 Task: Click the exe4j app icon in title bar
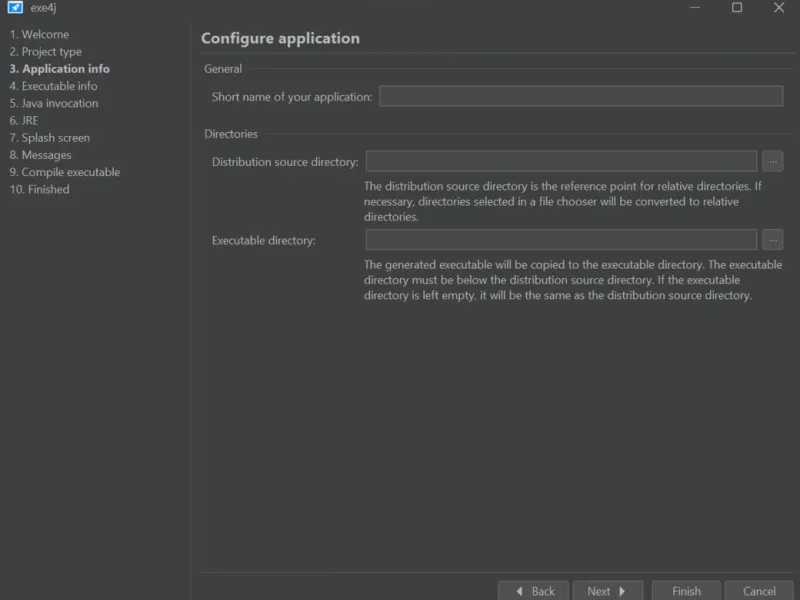point(15,7)
